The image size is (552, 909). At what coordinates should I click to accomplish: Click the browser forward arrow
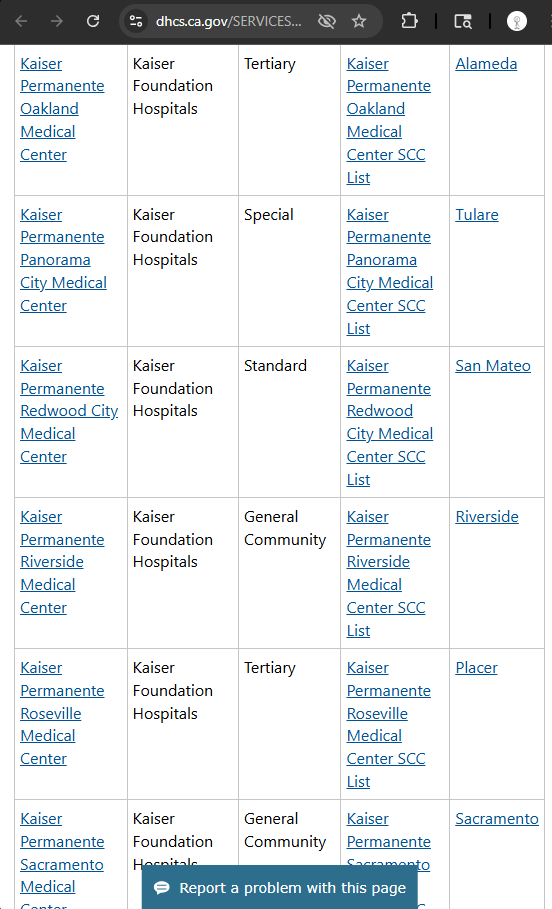(57, 21)
